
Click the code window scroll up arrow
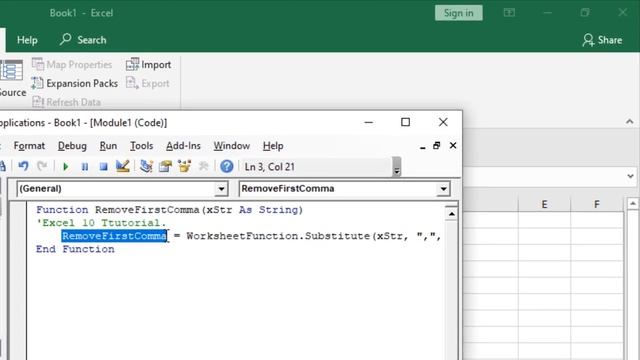(x=451, y=214)
